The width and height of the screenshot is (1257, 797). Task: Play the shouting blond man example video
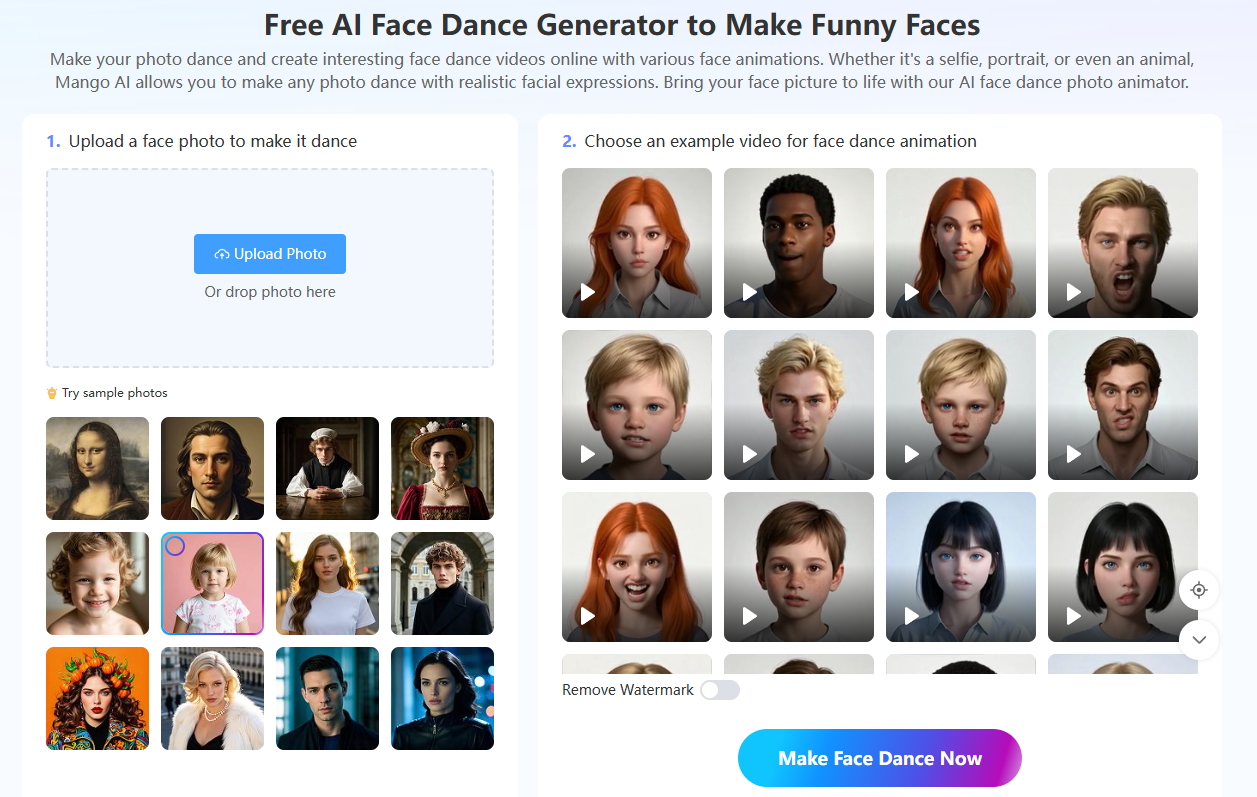[x=1123, y=243]
